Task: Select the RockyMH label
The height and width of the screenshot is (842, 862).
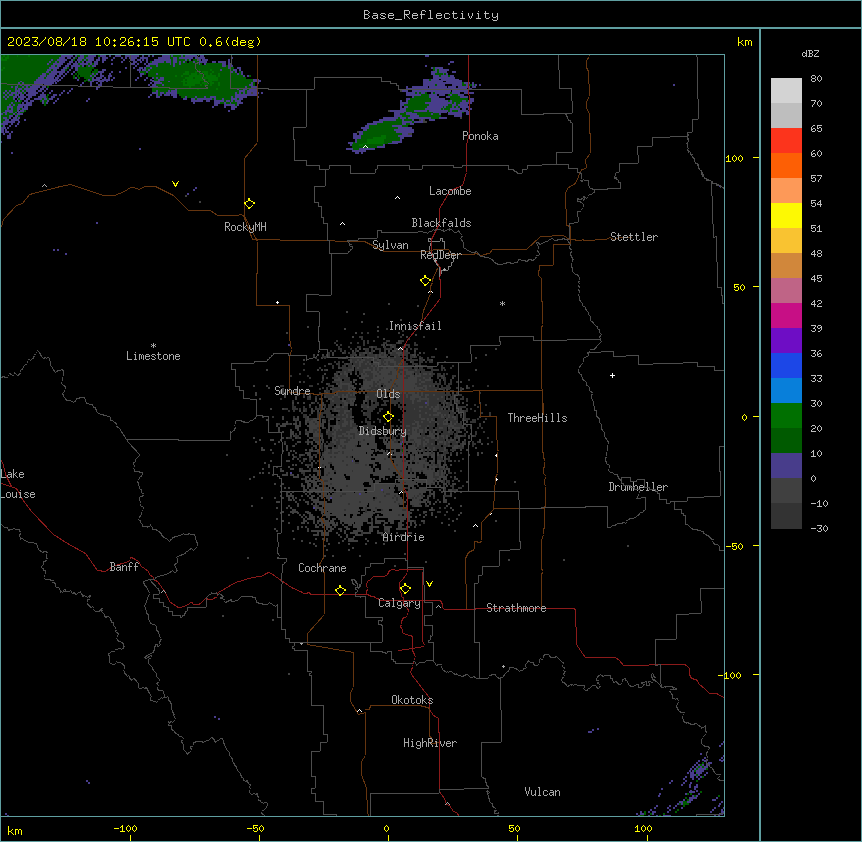Action: pos(245,227)
